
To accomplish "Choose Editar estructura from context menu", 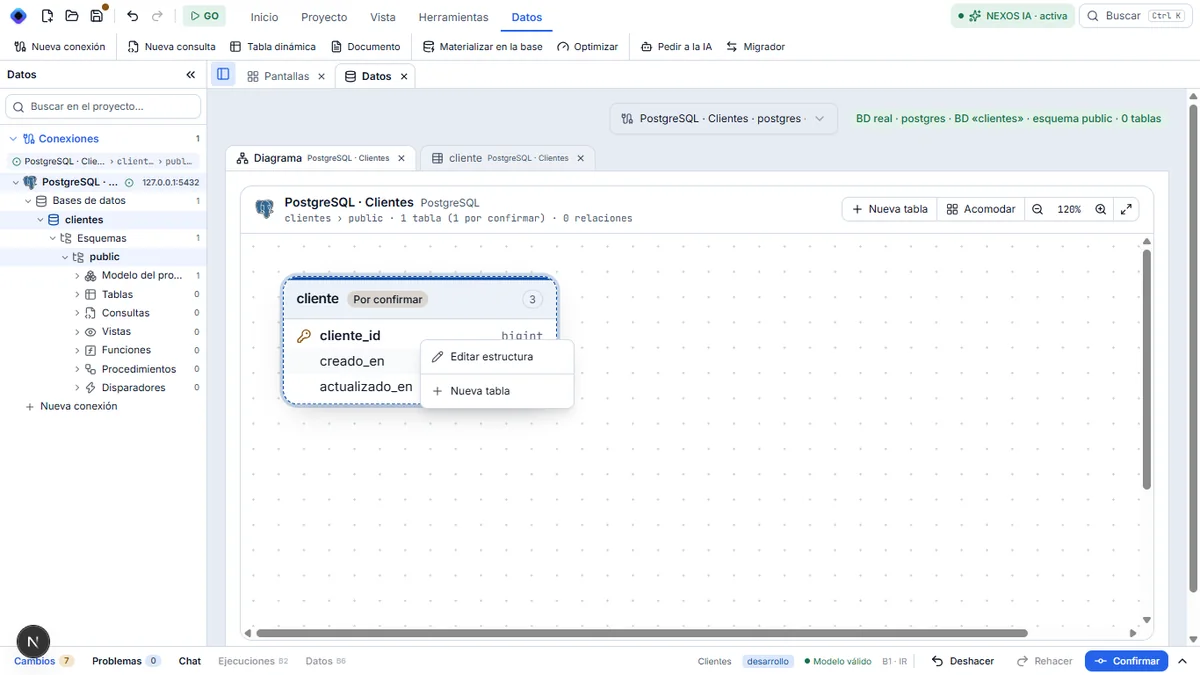I will point(497,357).
